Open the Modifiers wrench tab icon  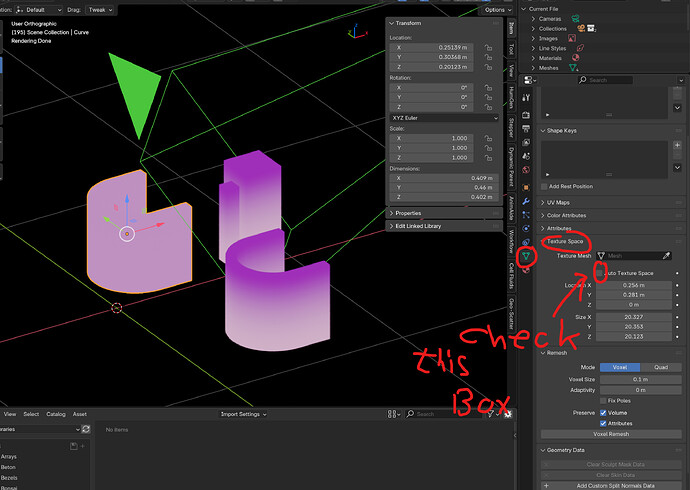pyautogui.click(x=526, y=201)
